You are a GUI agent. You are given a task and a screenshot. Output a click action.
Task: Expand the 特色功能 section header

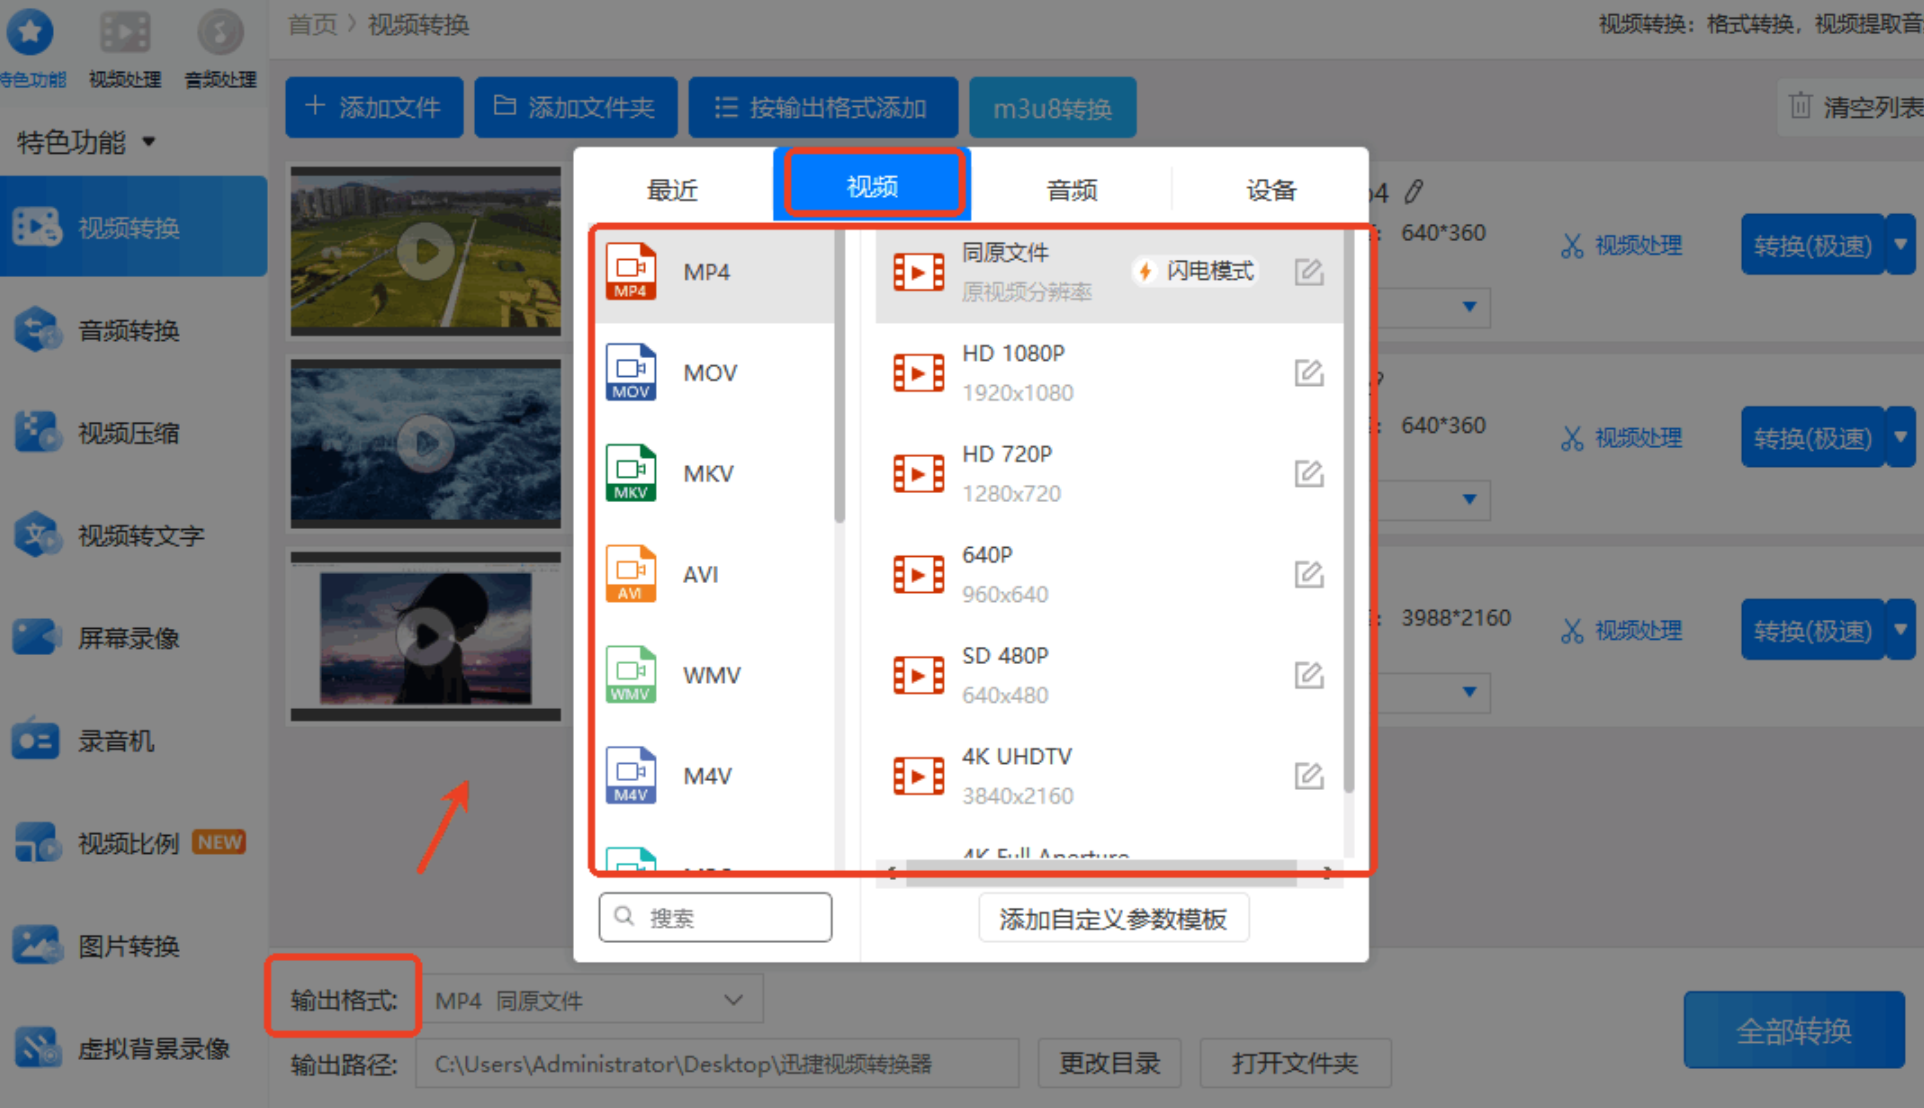[87, 142]
